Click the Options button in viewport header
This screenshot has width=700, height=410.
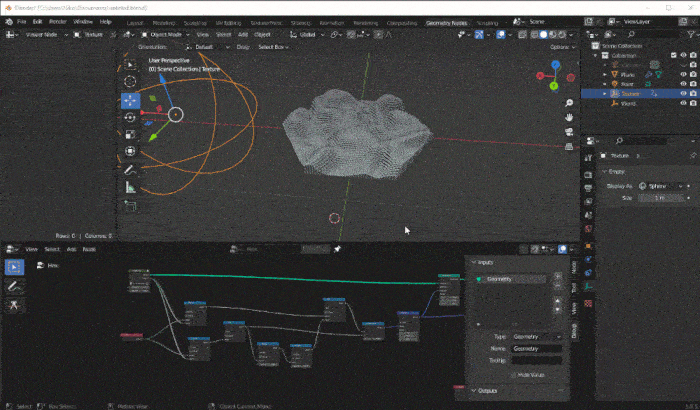562,46
